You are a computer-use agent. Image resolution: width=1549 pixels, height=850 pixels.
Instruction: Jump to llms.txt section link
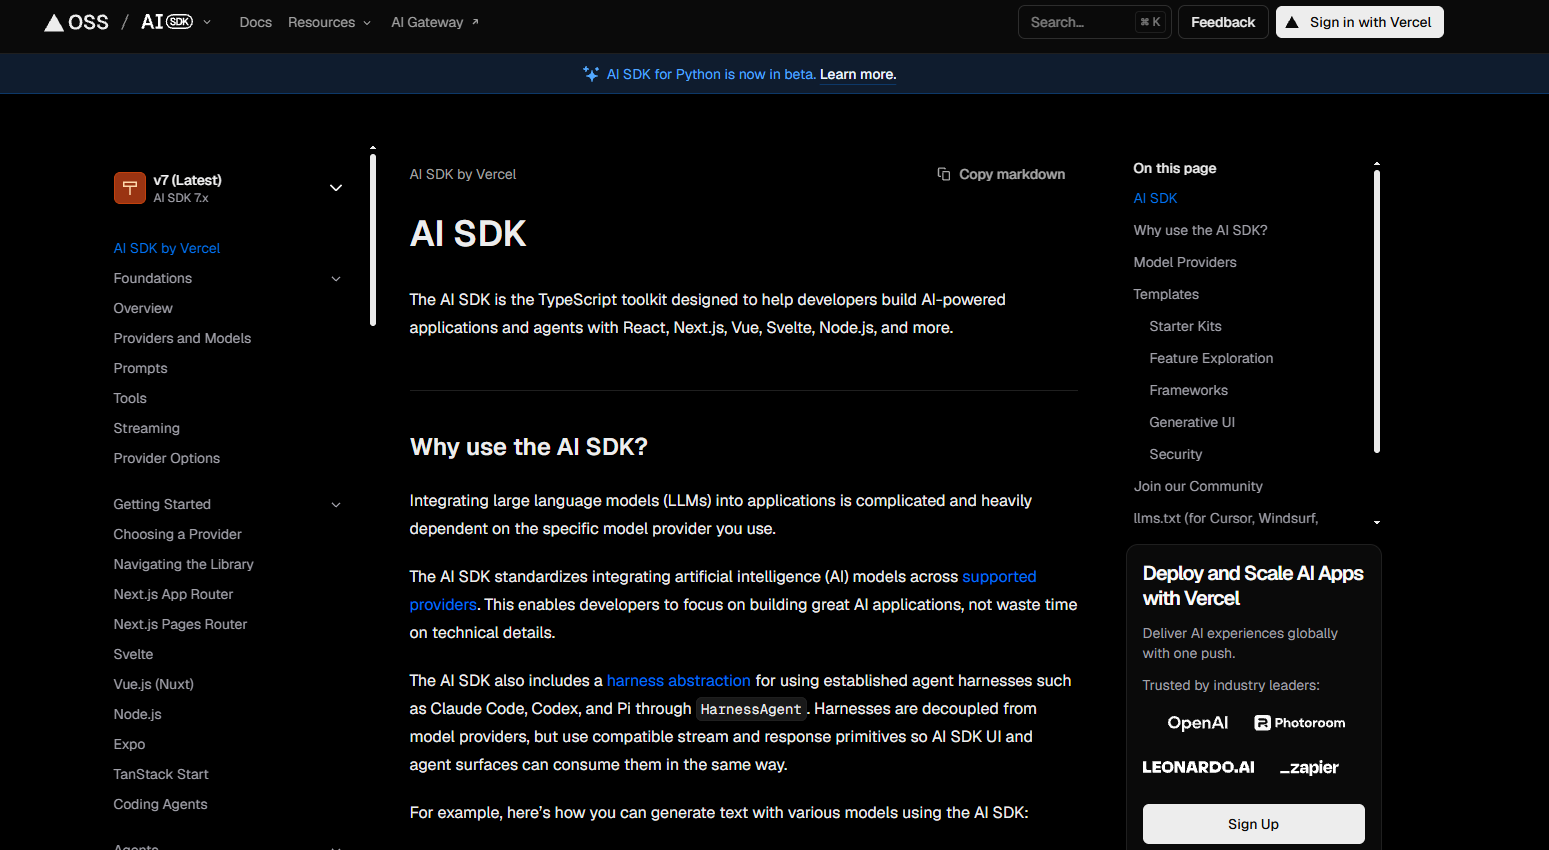[x=1225, y=518]
